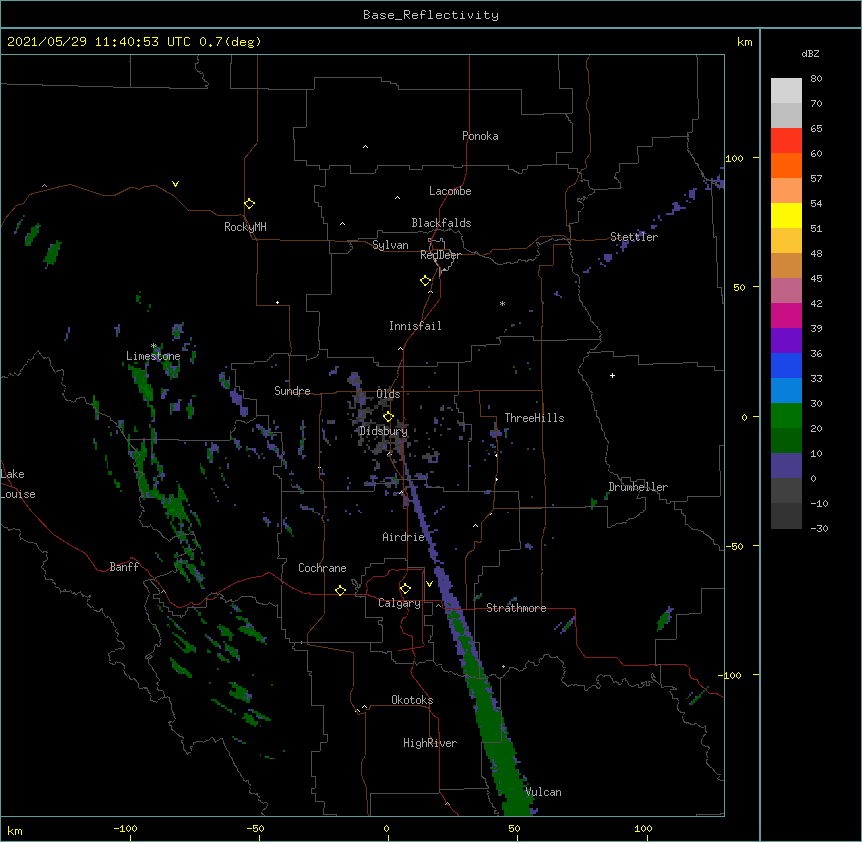This screenshot has width=862, height=842.
Task: Select the pink 42-45 dBZ legend swatch
Action: point(786,290)
